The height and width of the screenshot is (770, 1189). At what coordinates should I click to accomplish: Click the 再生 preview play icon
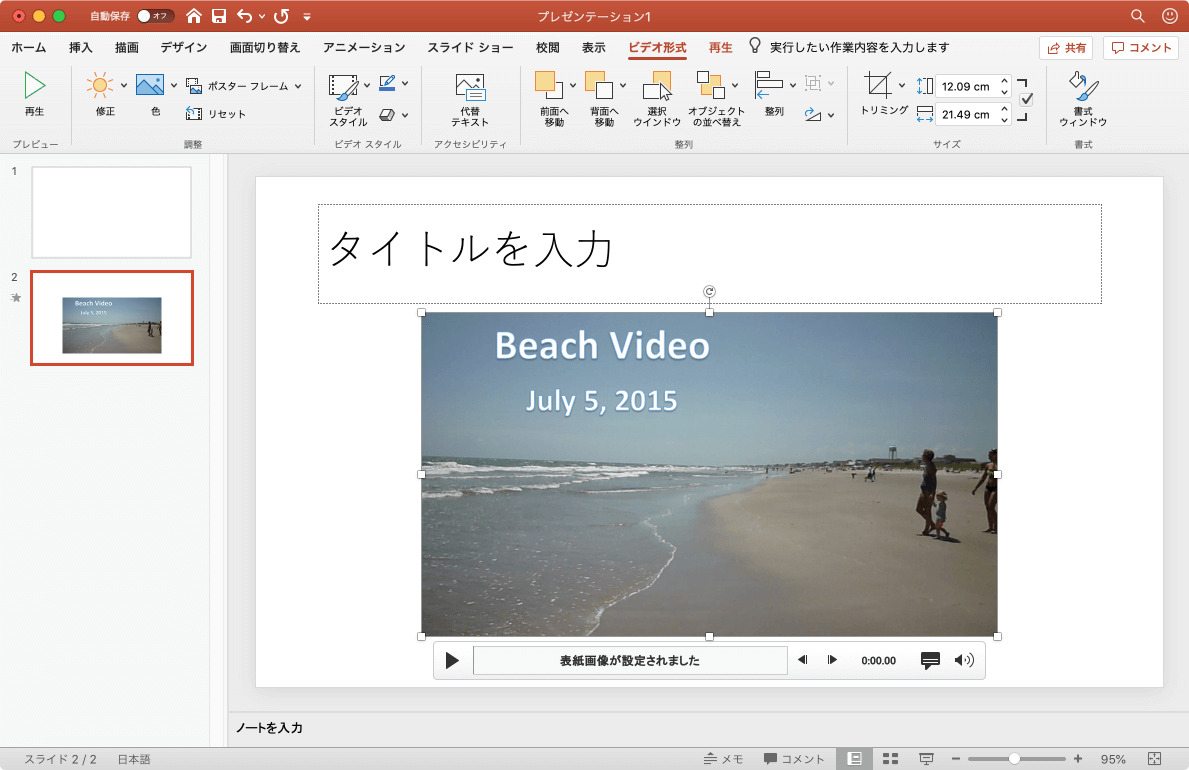click(35, 86)
